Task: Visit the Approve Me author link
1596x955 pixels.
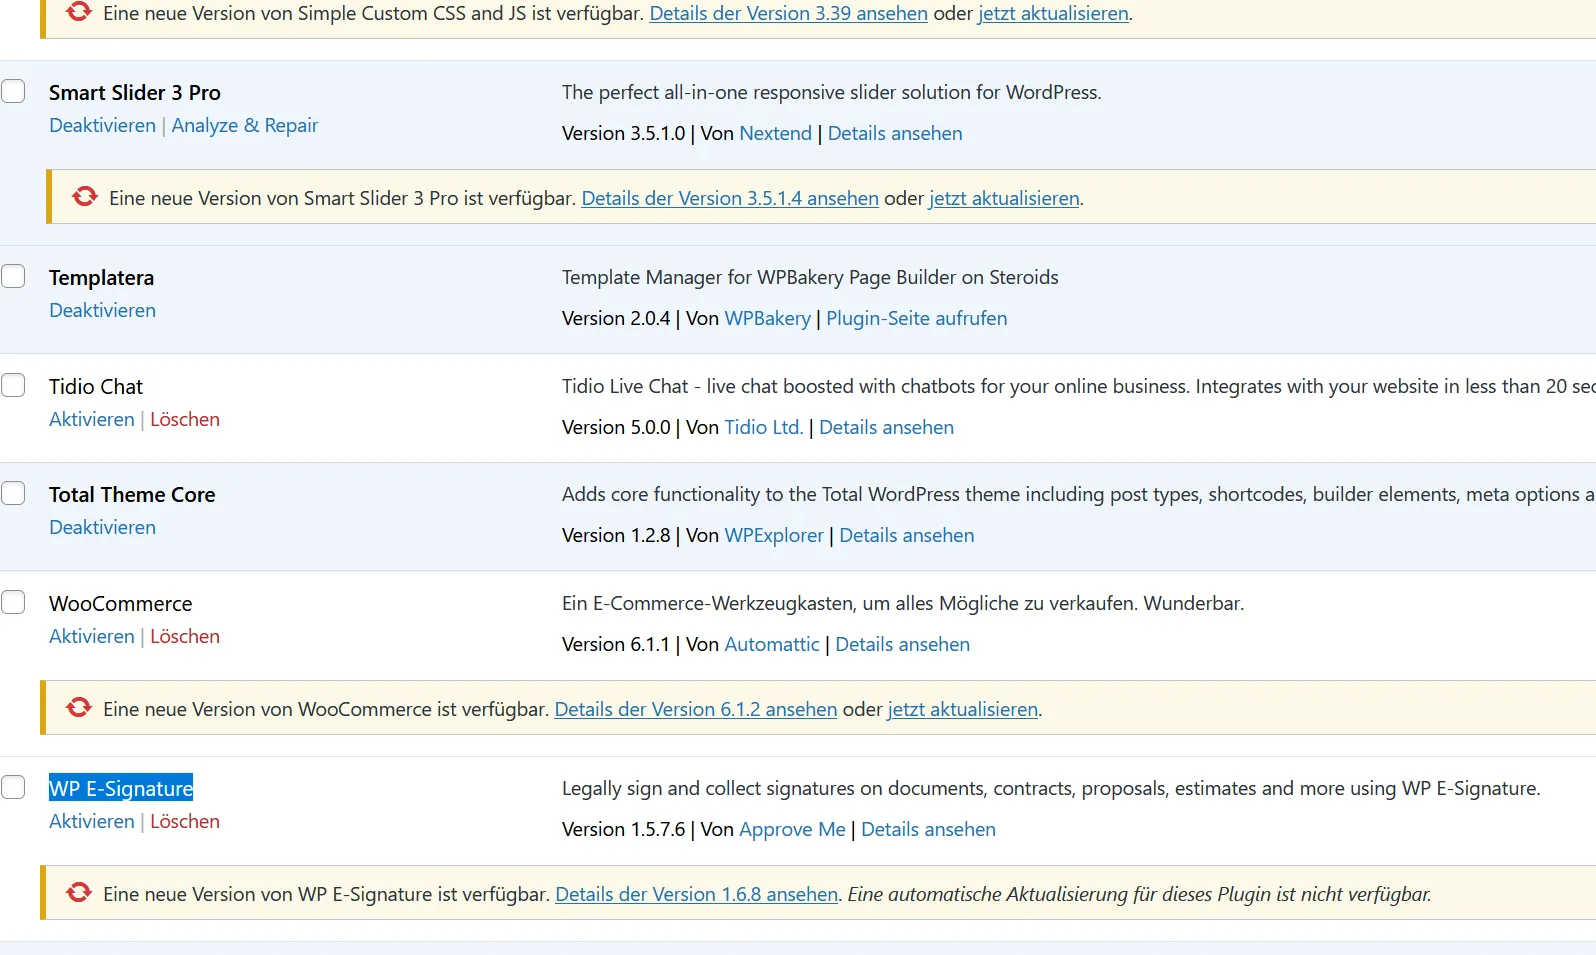Action: click(x=793, y=829)
